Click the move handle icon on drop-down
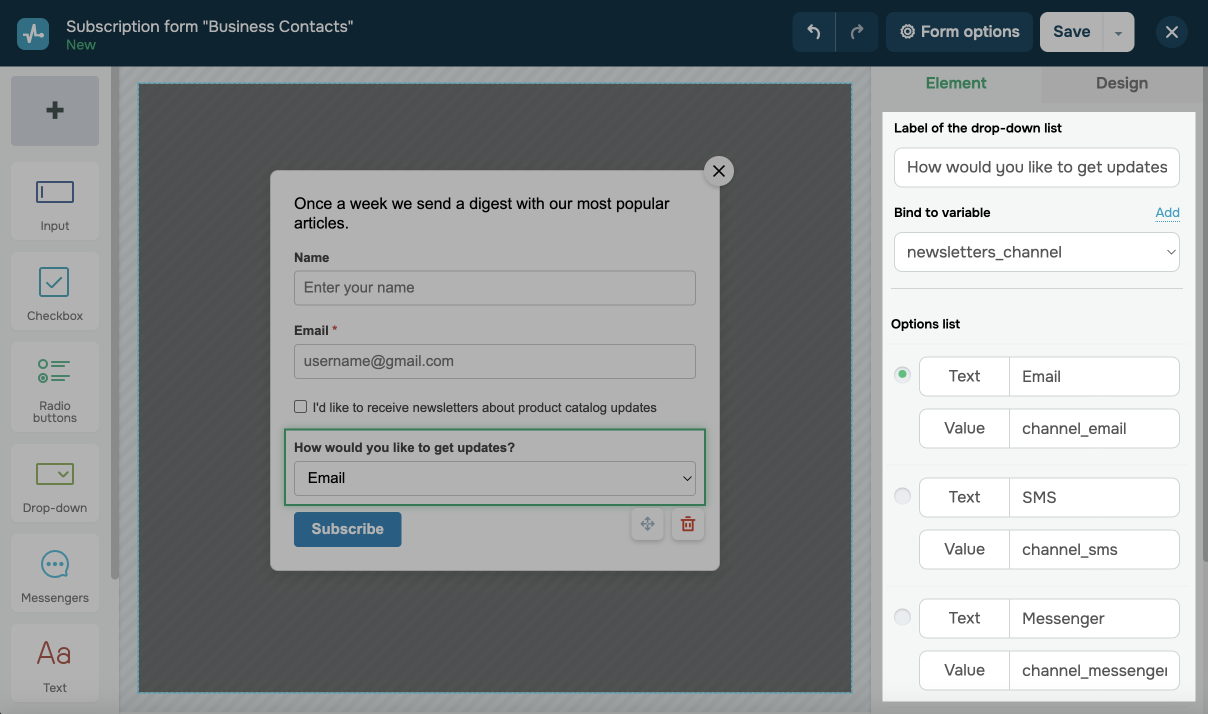1208x714 pixels. [x=647, y=524]
